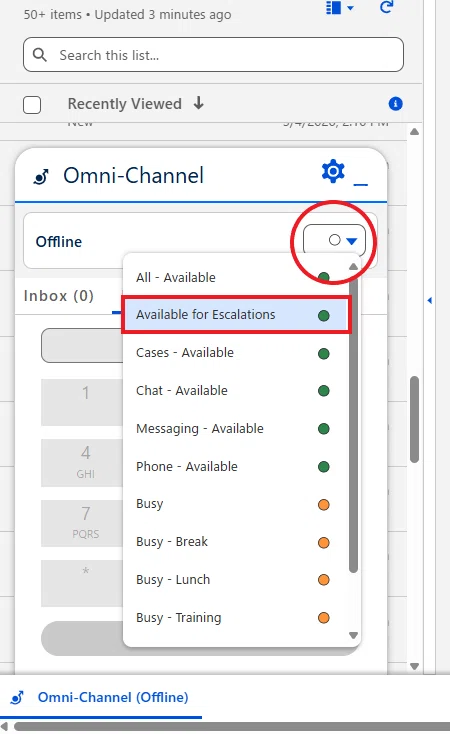Choose the plain Busy status
This screenshot has height=734, width=450.
point(236,504)
